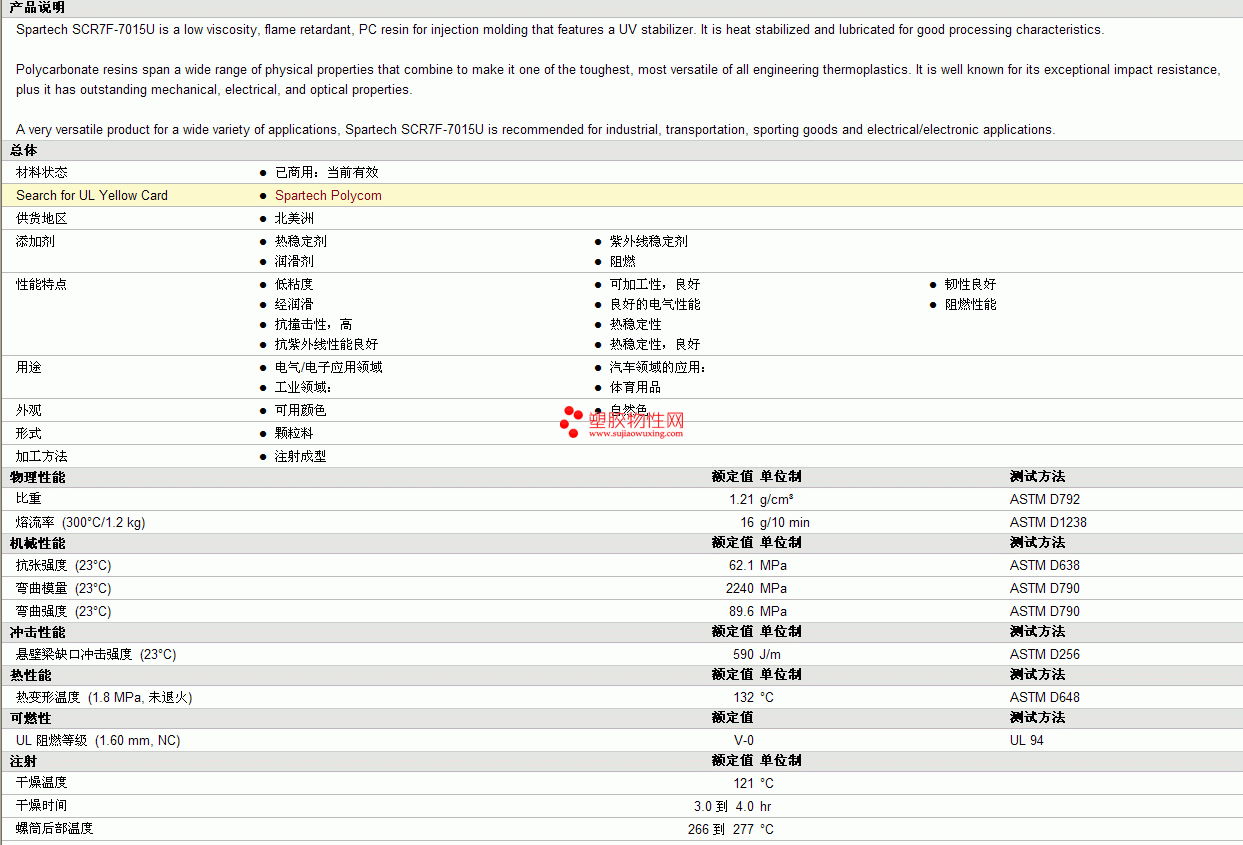Click the 冲击性能 section header
The width and height of the screenshot is (1243, 845).
(38, 632)
